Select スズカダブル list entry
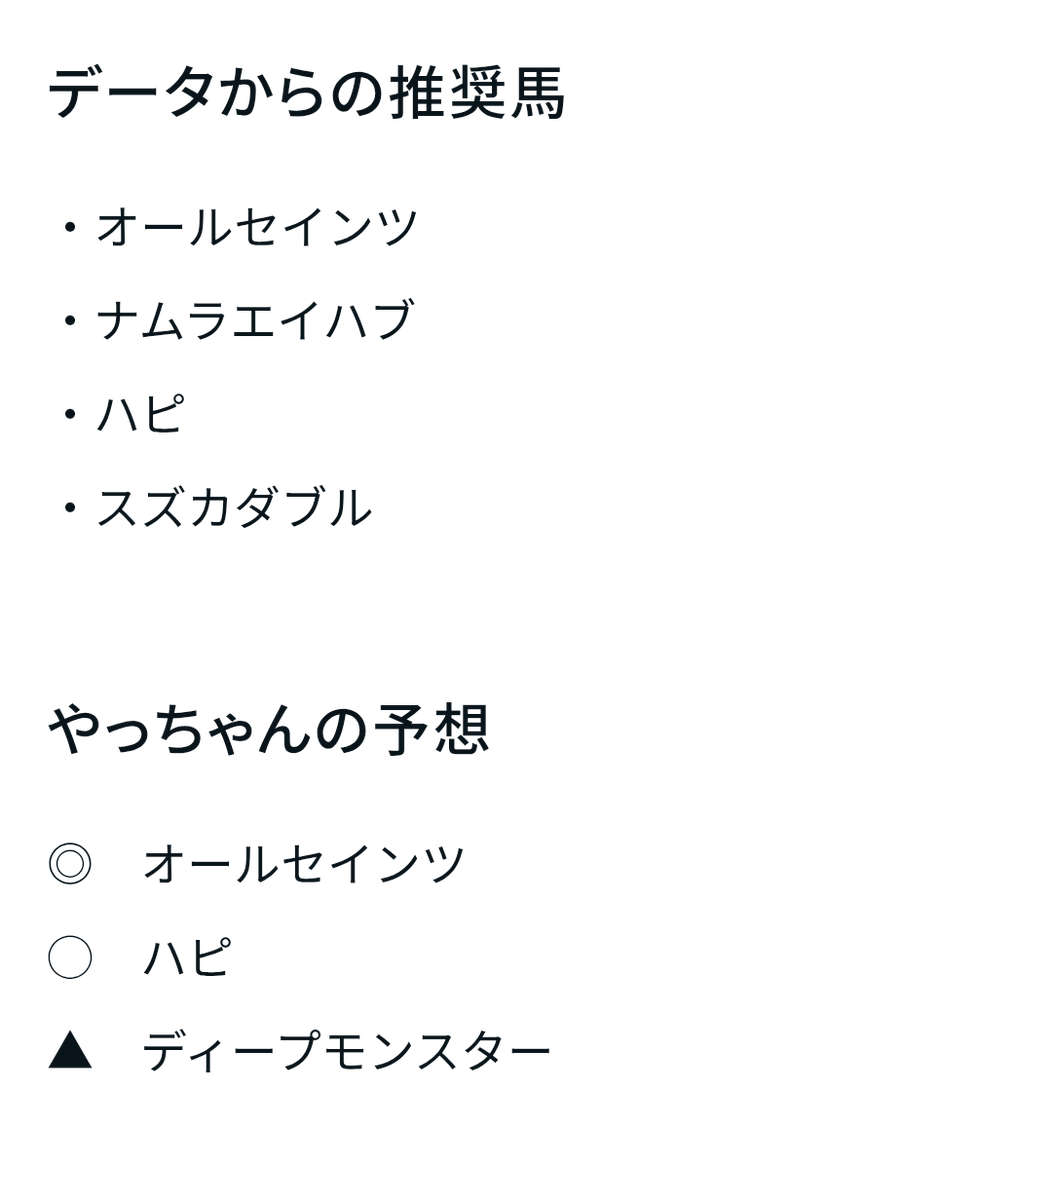This screenshot has height=1200, width=1052. (x=234, y=508)
